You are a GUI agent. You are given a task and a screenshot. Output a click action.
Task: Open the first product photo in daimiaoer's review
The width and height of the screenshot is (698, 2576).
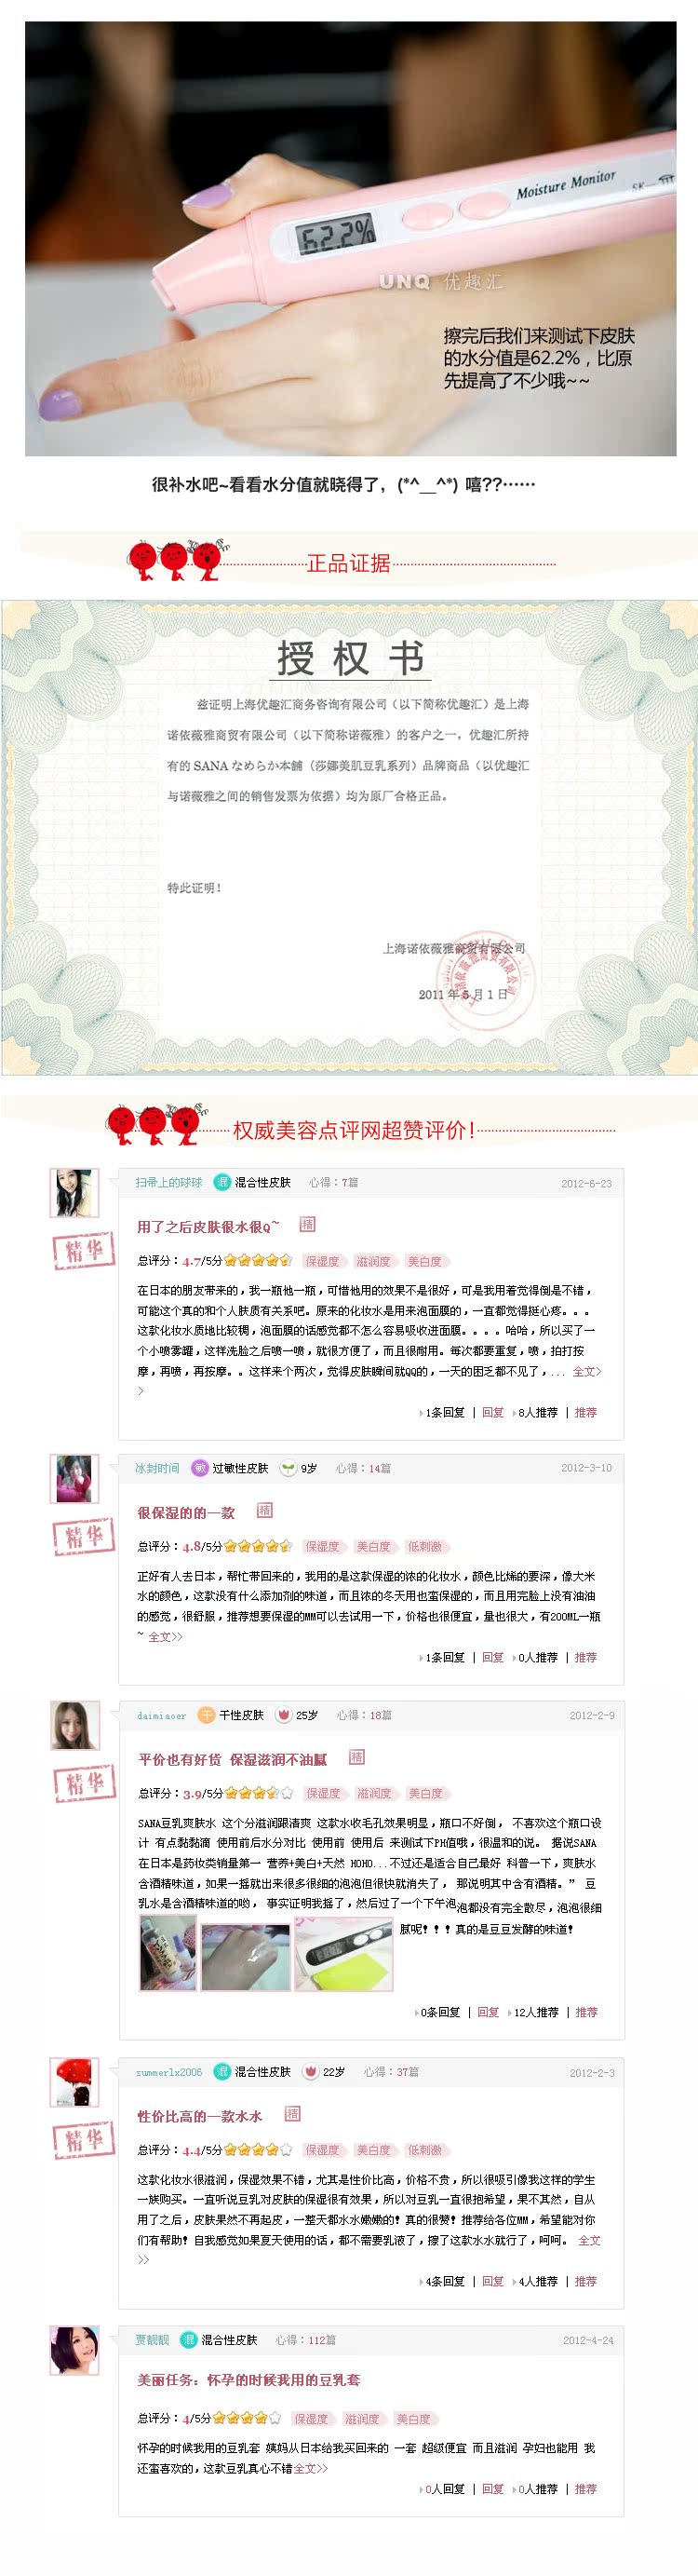[x=167, y=1954]
